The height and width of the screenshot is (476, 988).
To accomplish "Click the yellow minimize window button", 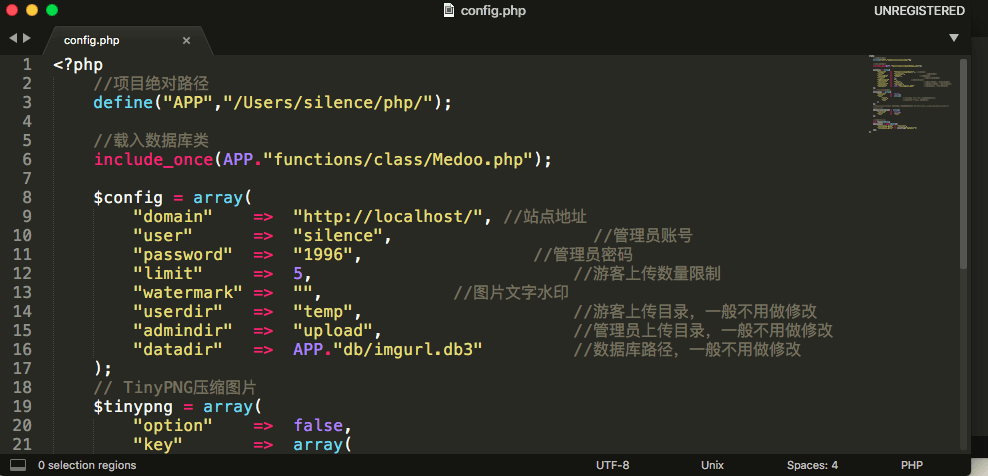I will 32,11.
